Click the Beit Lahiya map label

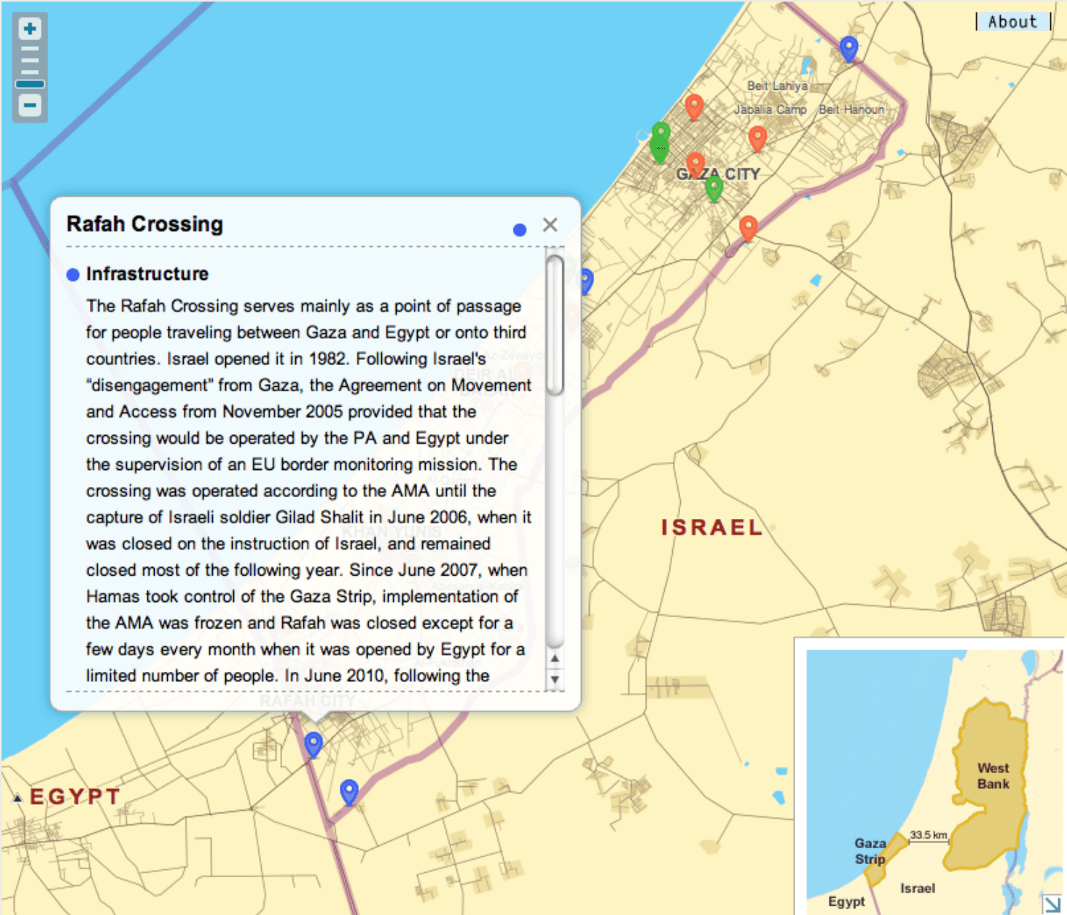tap(778, 86)
